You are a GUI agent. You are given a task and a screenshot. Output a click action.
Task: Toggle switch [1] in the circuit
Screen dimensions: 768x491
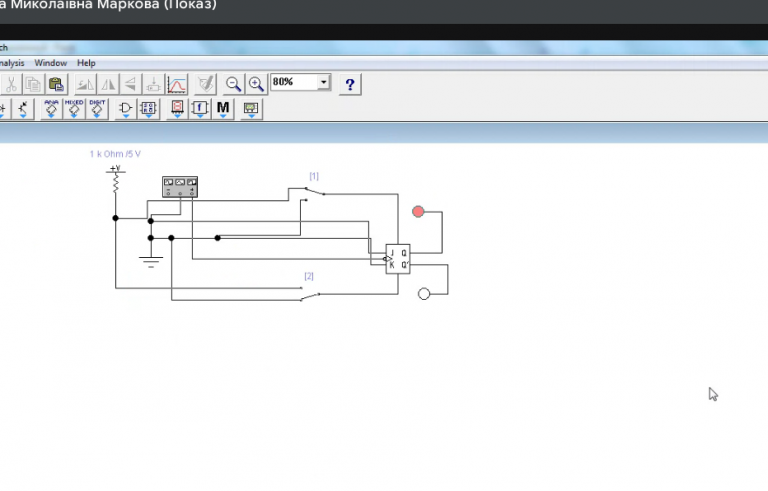pos(314,191)
